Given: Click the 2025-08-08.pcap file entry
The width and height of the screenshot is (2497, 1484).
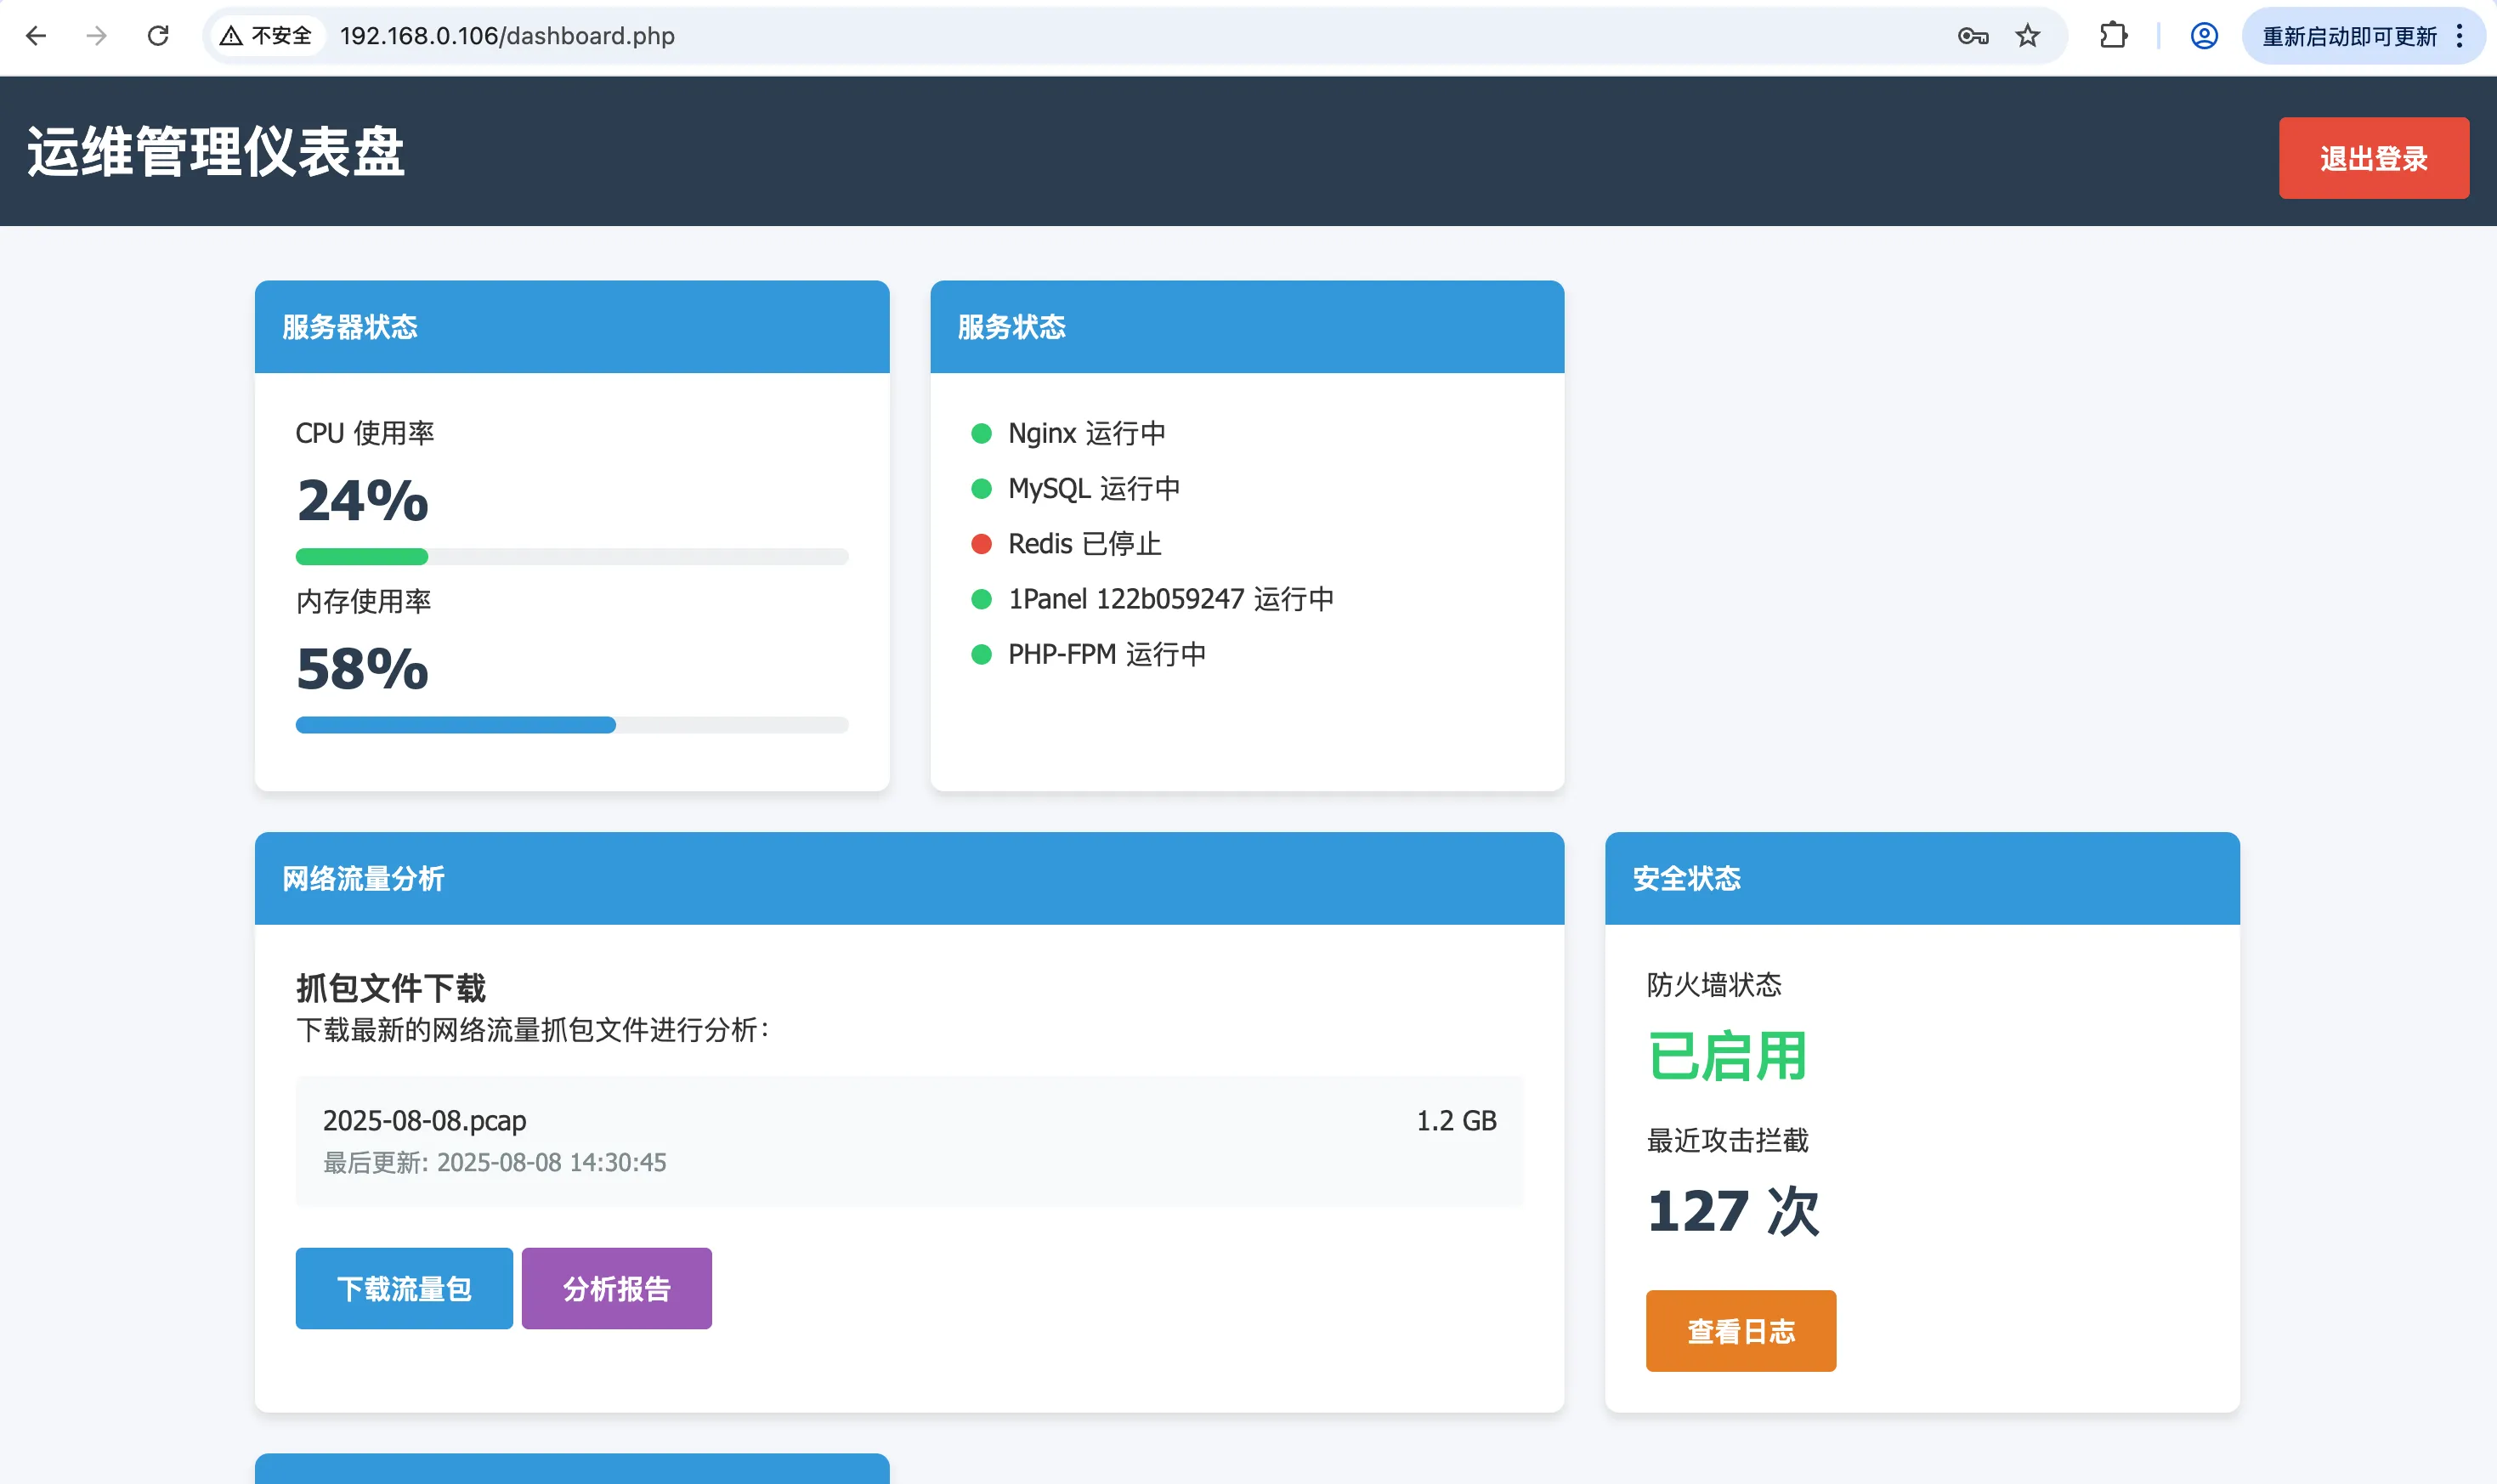Looking at the screenshot, I should [424, 1121].
